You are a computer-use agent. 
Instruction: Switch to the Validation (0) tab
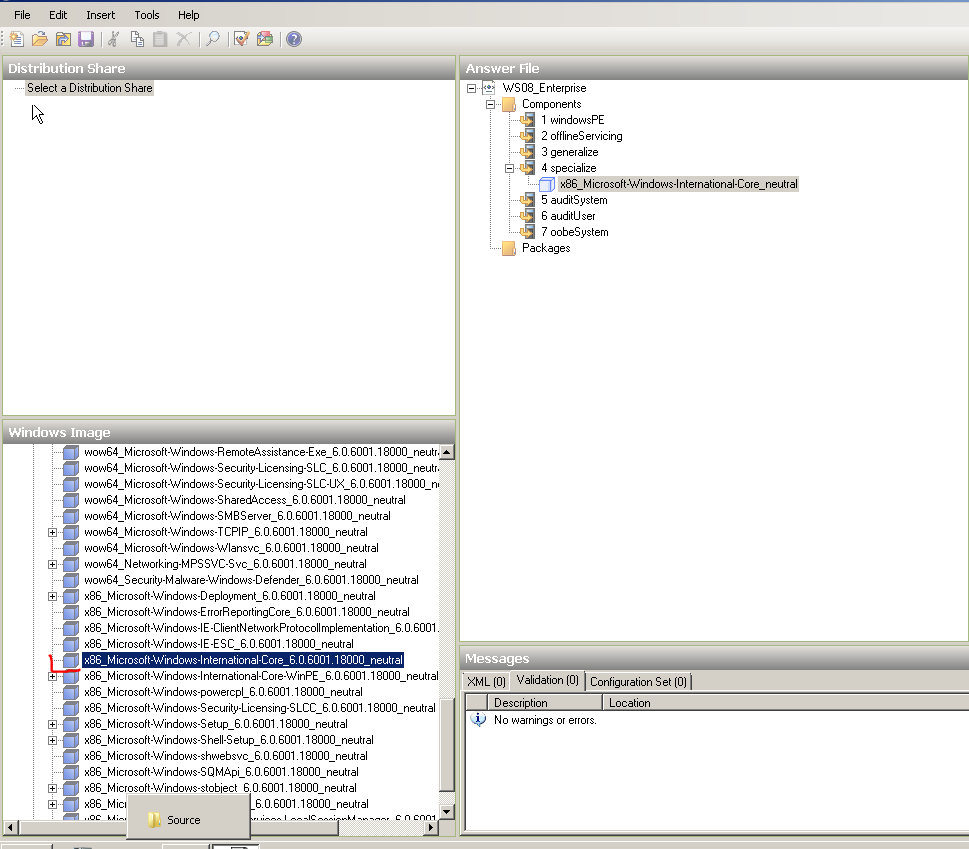(548, 680)
